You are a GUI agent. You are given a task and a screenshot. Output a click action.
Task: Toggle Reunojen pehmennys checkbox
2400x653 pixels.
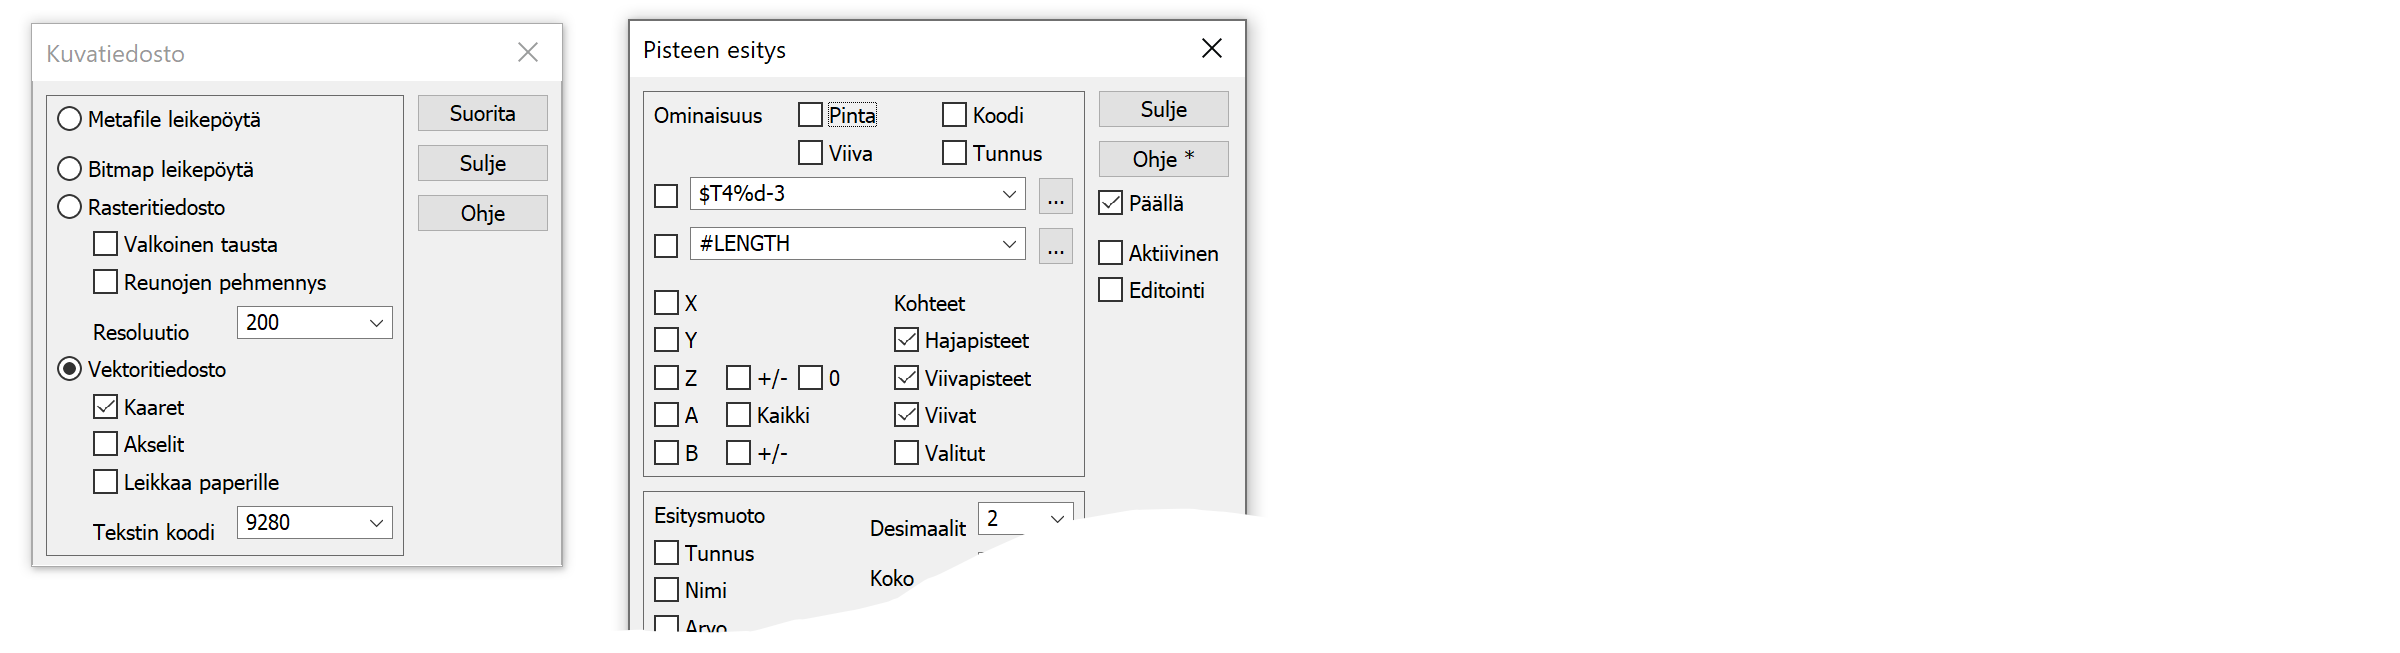click(x=105, y=282)
